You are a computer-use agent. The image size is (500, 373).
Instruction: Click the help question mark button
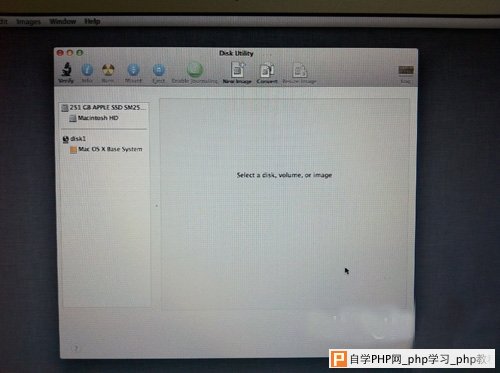click(x=75, y=348)
